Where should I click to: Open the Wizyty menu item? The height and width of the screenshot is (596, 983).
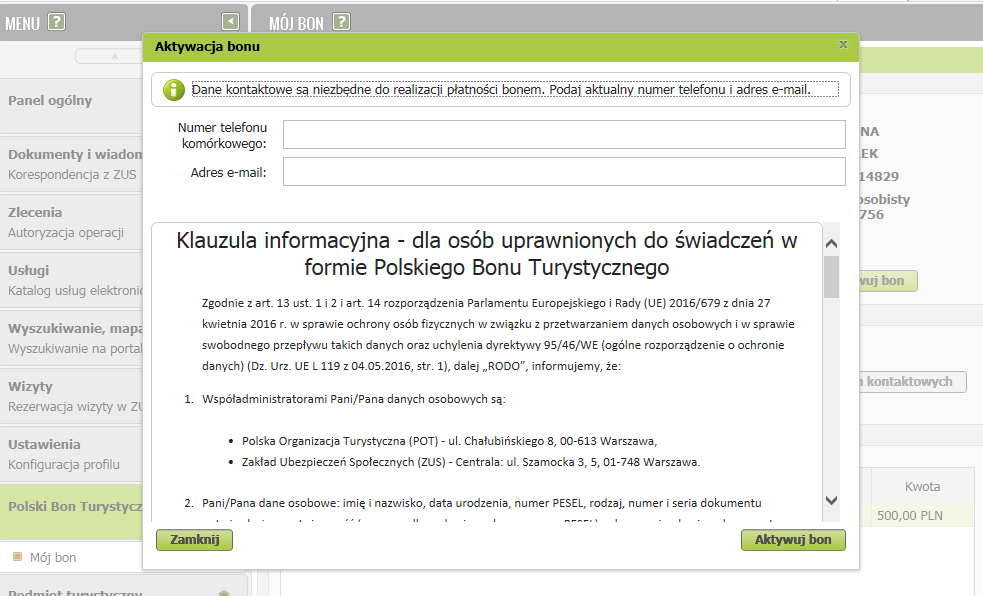(x=71, y=396)
